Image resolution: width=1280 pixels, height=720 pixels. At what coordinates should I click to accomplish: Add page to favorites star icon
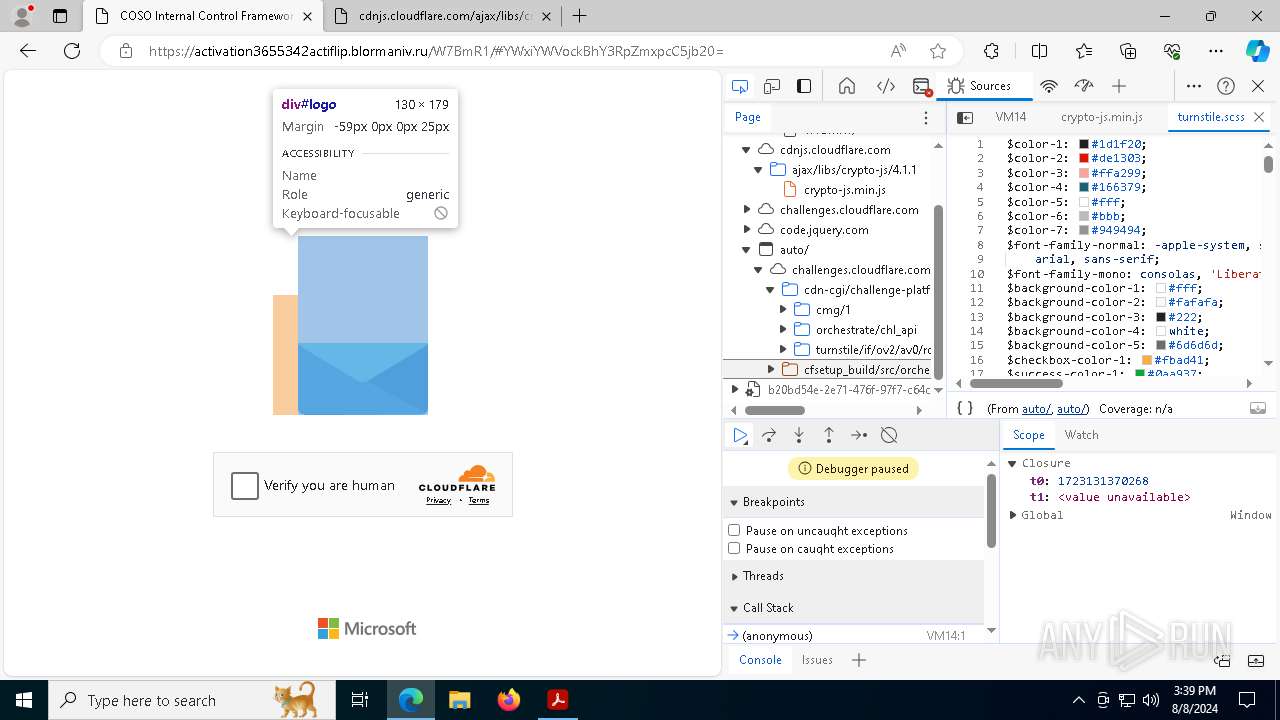(937, 51)
